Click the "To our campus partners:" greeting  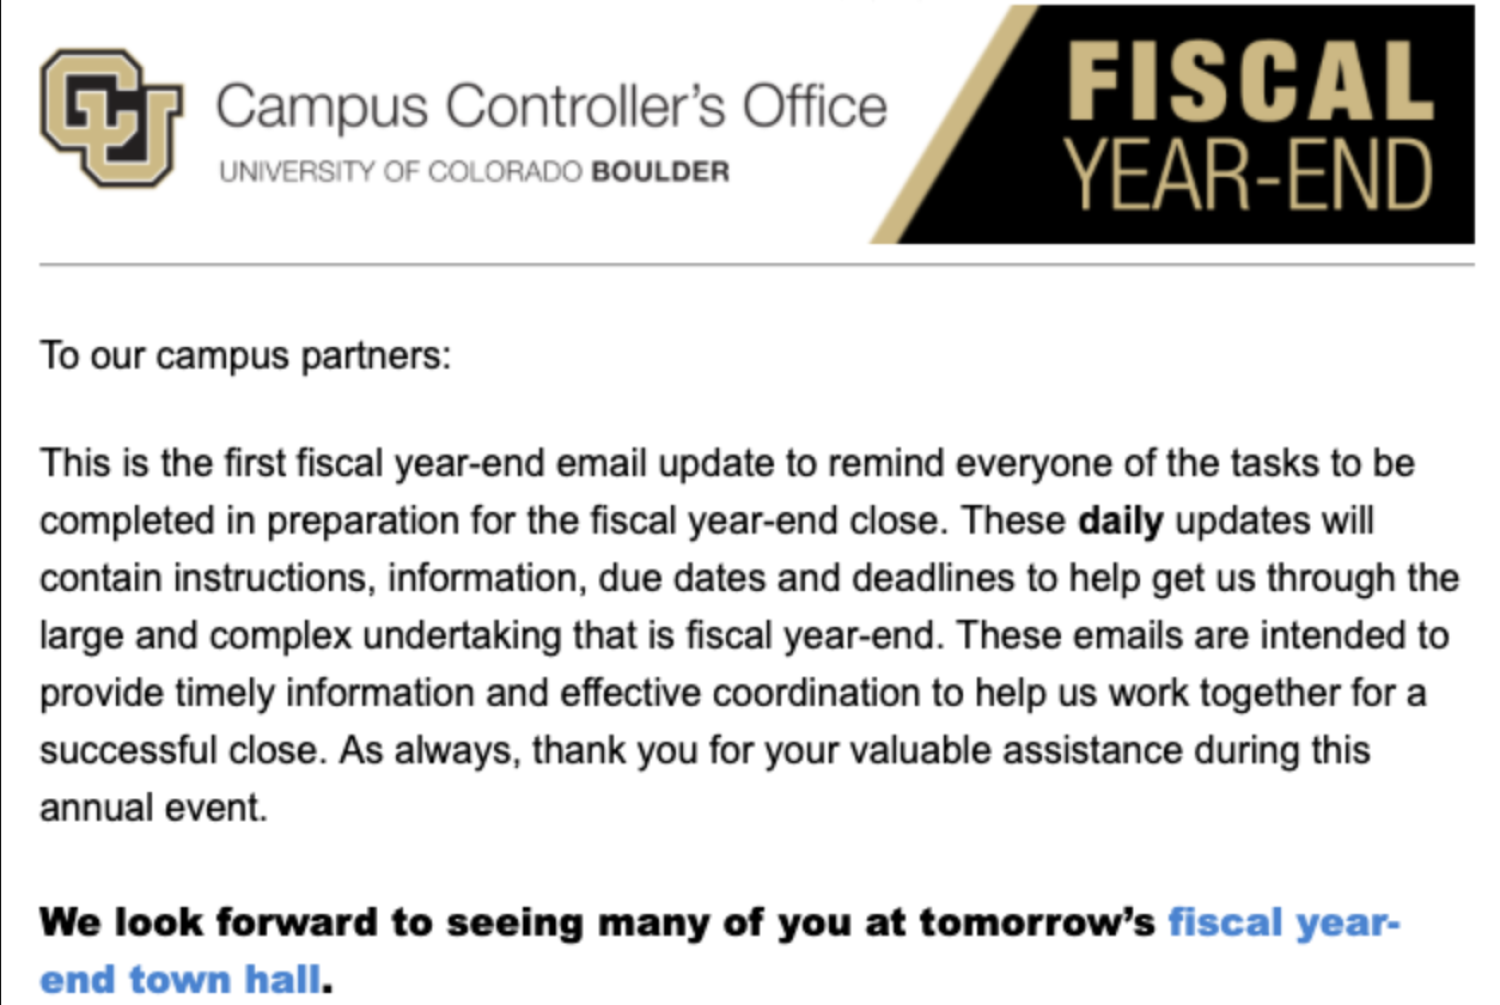[245, 356]
